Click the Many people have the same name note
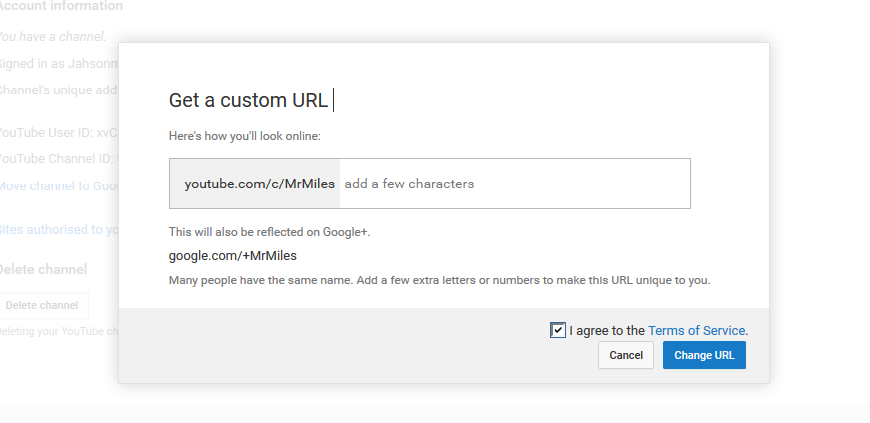This screenshot has width=870, height=423. pyautogui.click(x=439, y=280)
